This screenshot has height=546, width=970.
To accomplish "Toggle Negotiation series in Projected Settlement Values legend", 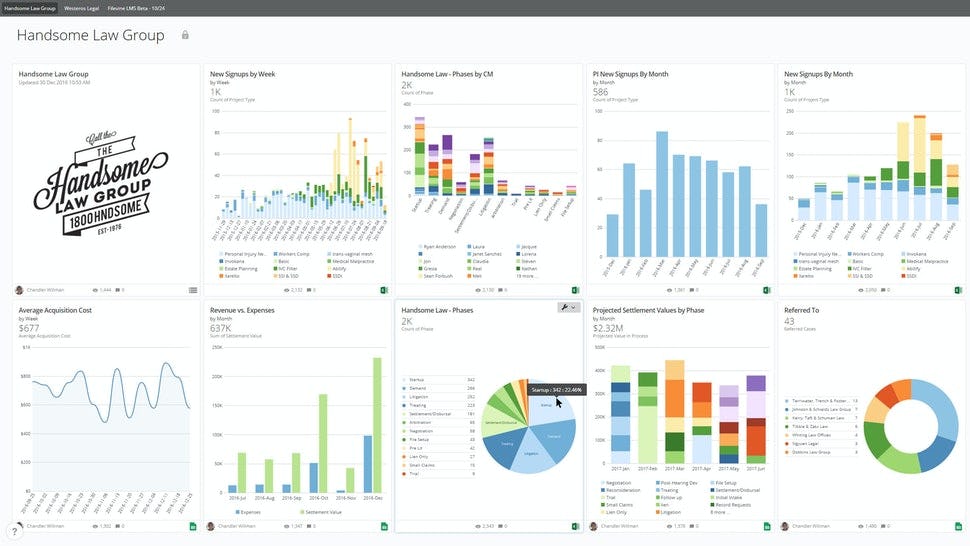I will pos(616,483).
